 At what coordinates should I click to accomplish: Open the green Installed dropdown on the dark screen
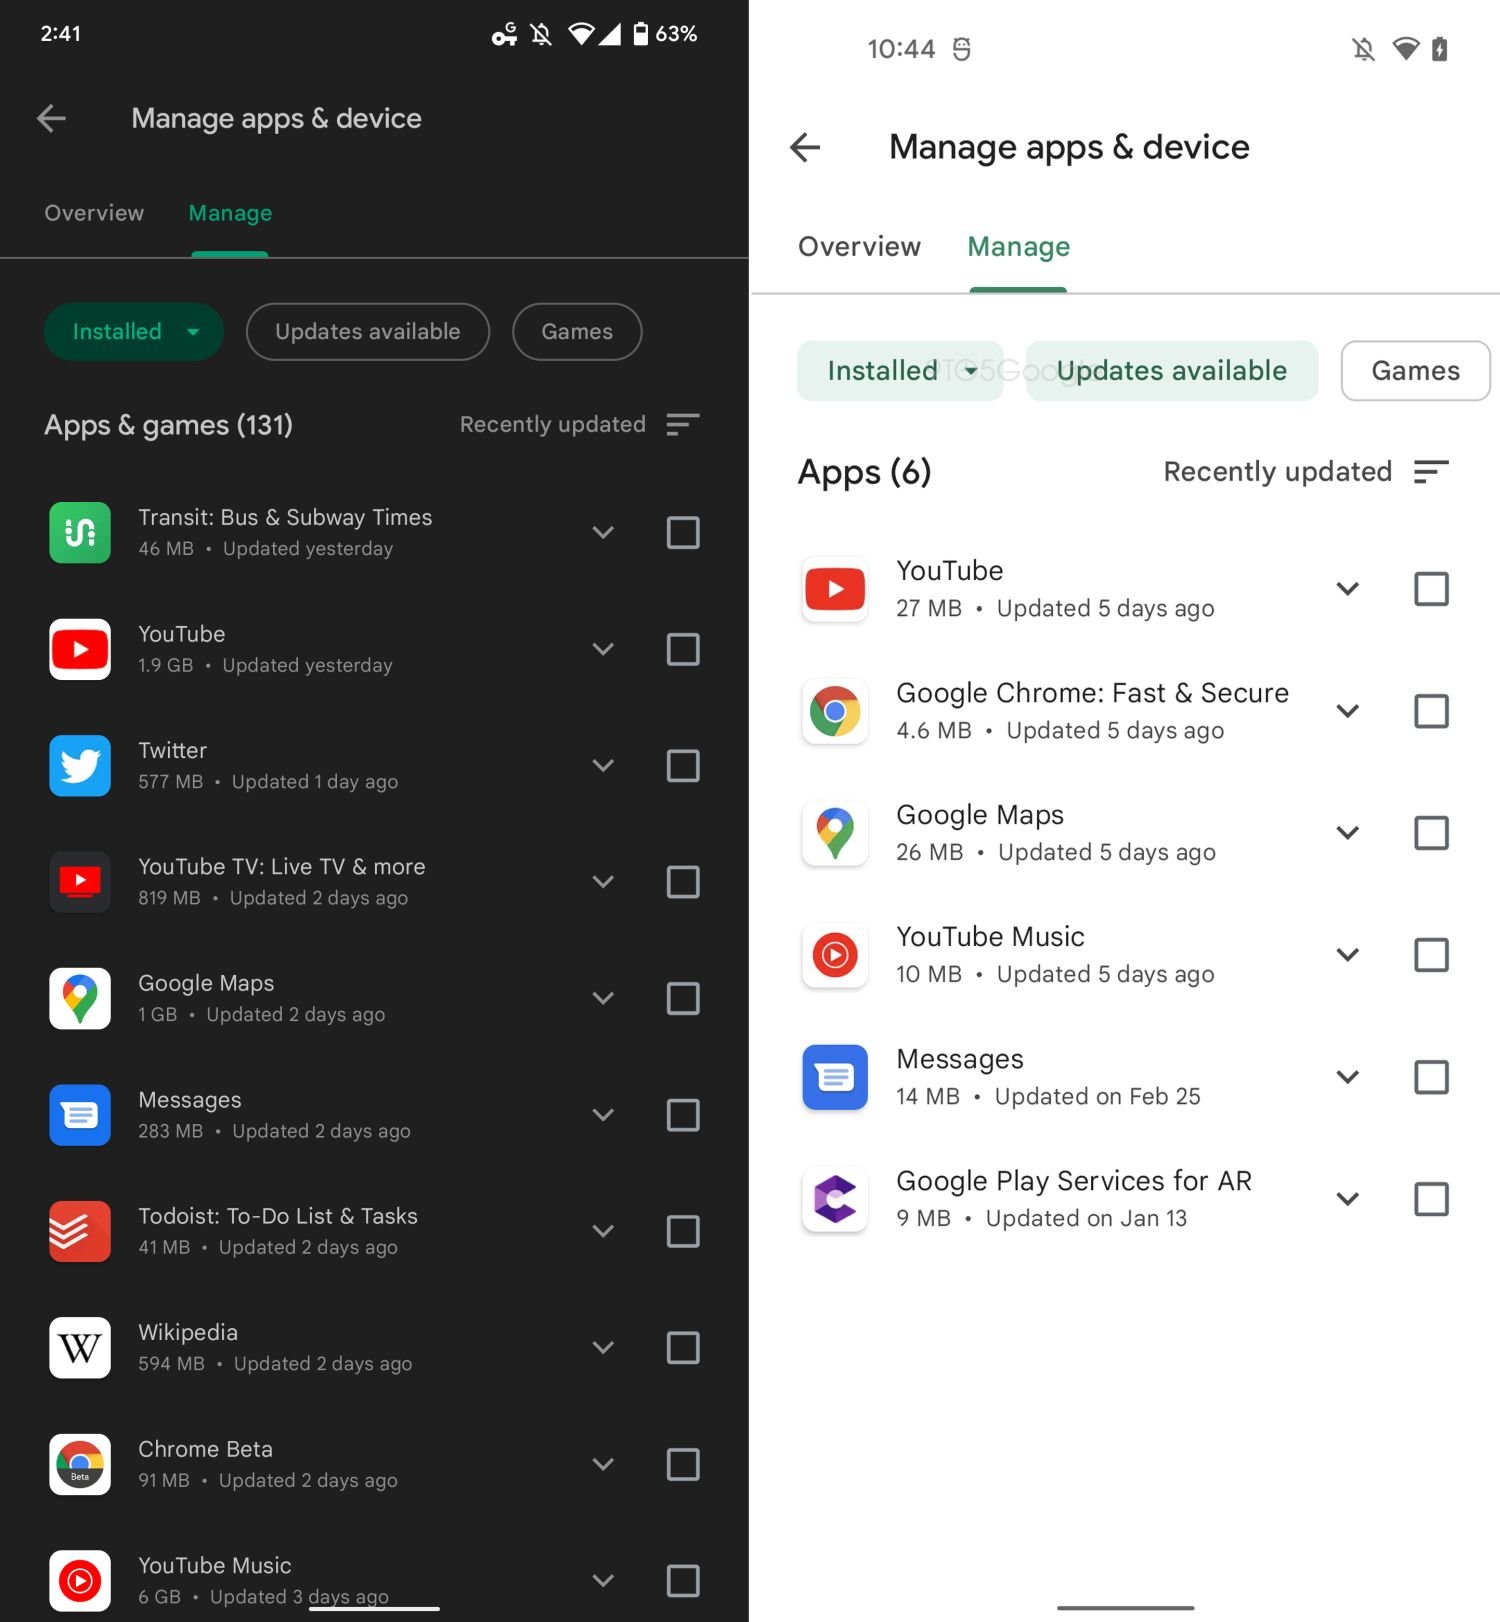133,332
